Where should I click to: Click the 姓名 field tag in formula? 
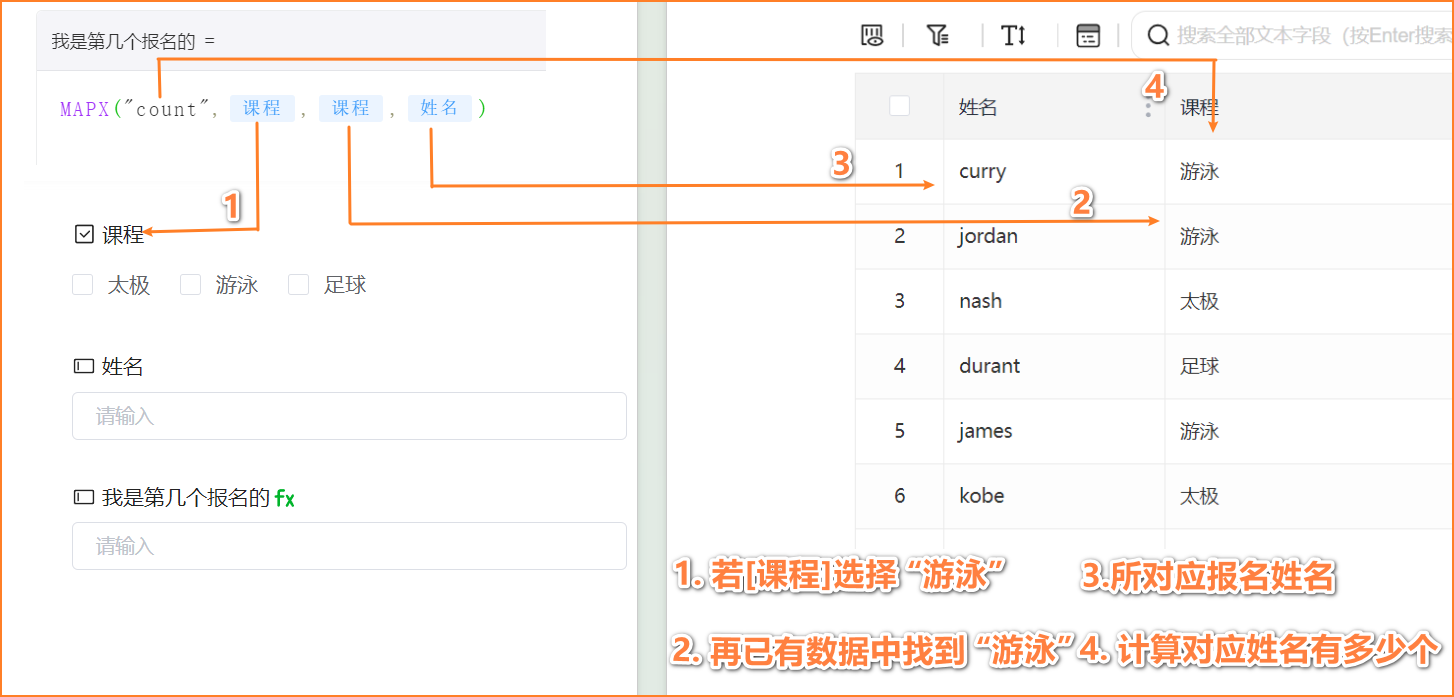[x=439, y=109]
